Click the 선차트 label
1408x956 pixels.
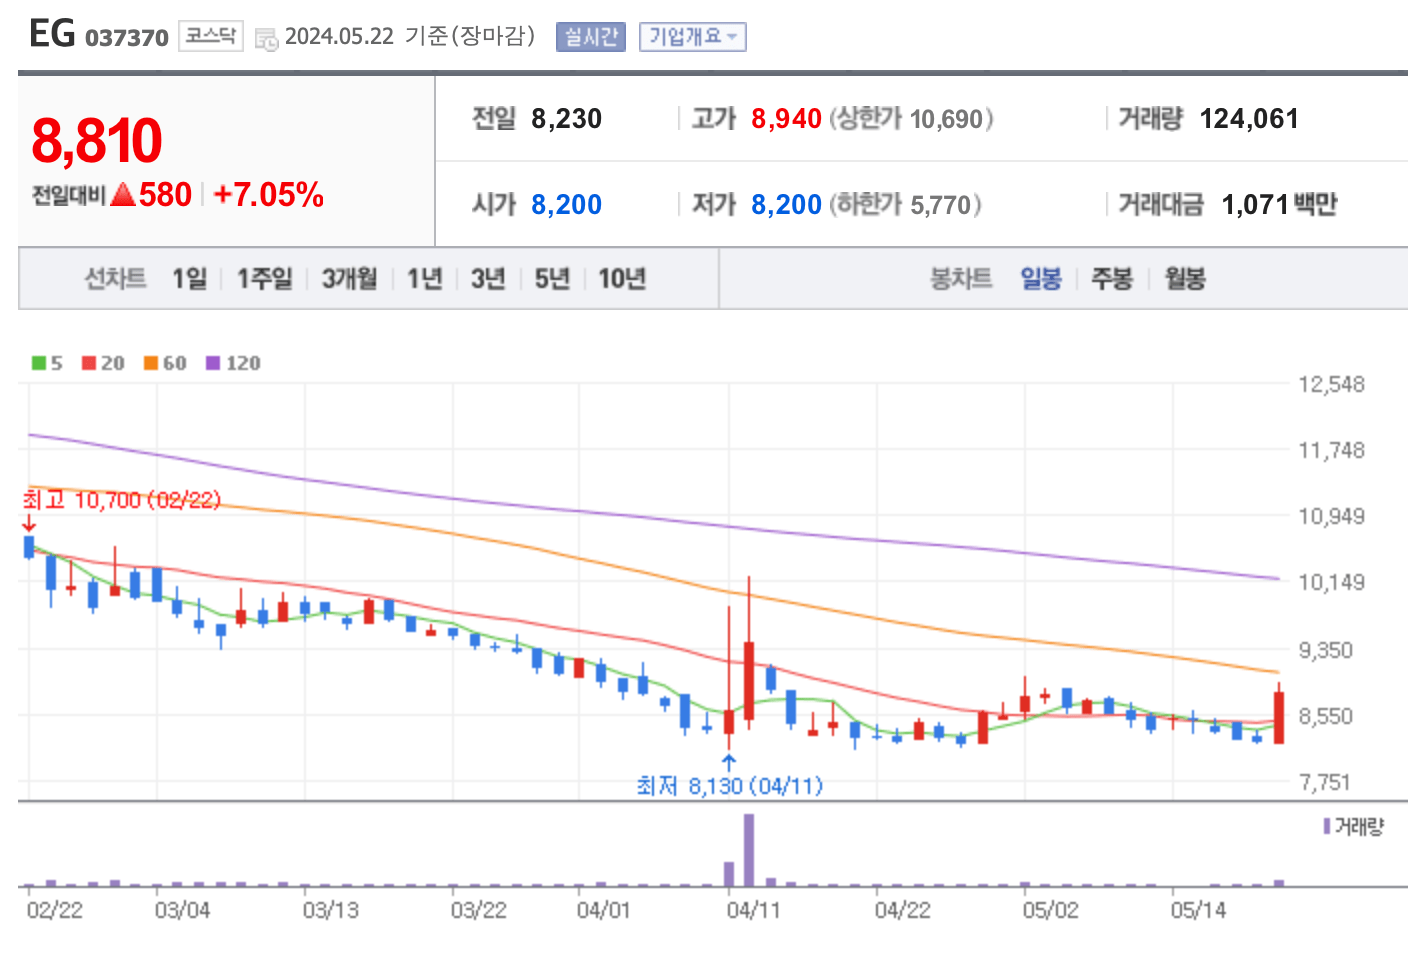coord(115,278)
